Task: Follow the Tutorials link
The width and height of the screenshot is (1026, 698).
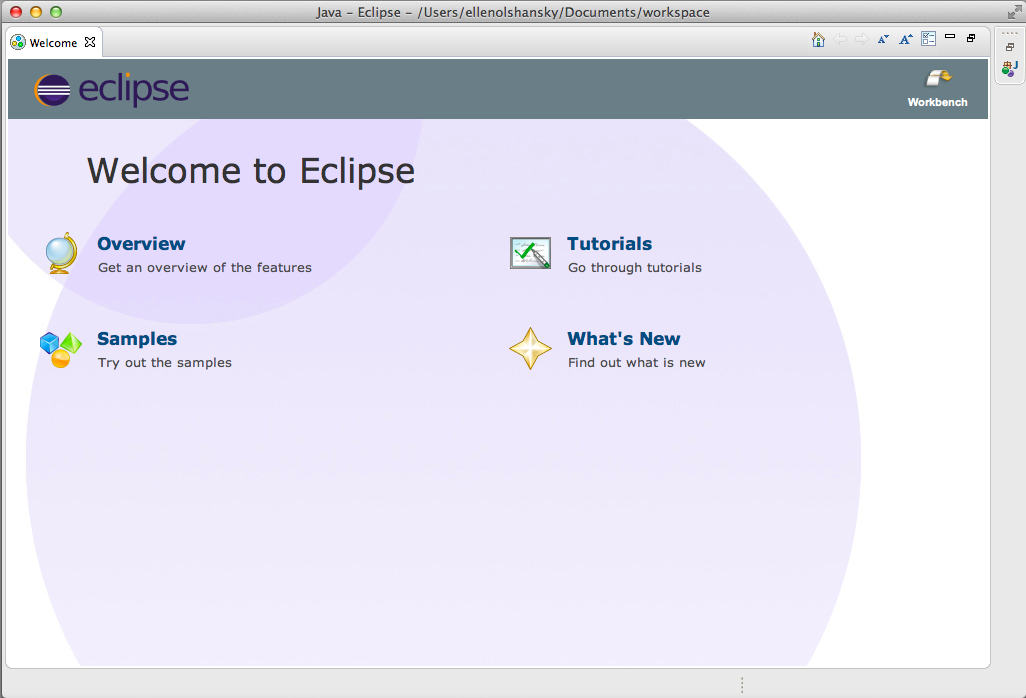Action: tap(609, 243)
